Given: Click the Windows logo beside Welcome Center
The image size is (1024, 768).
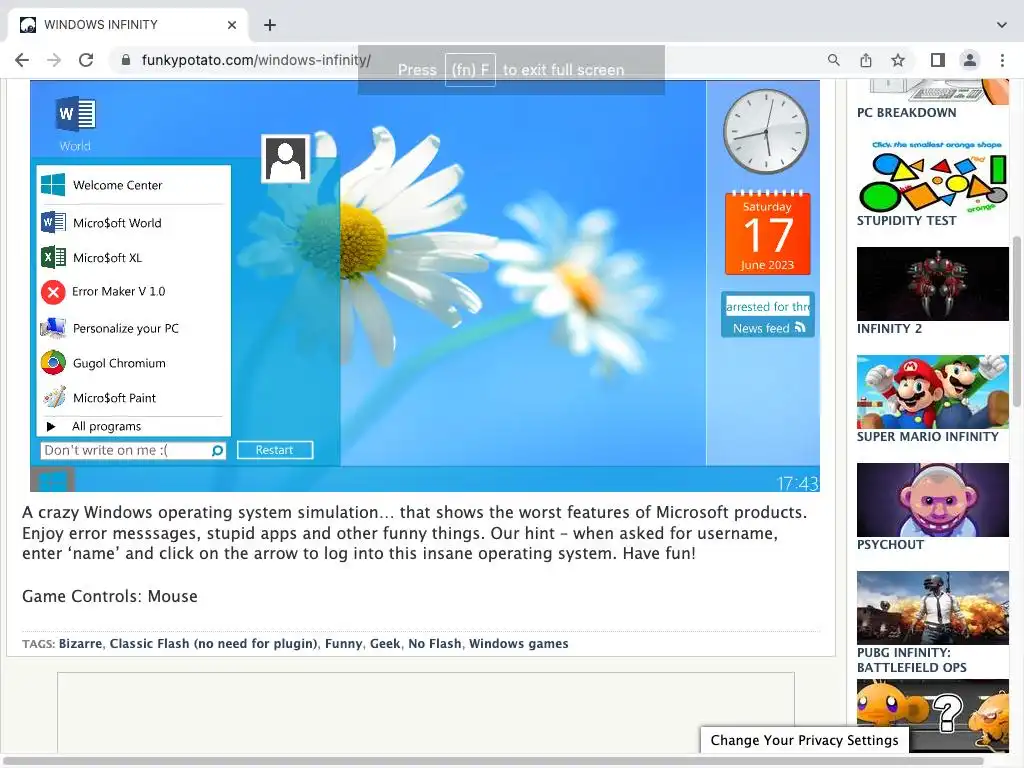Looking at the screenshot, I should pos(53,185).
